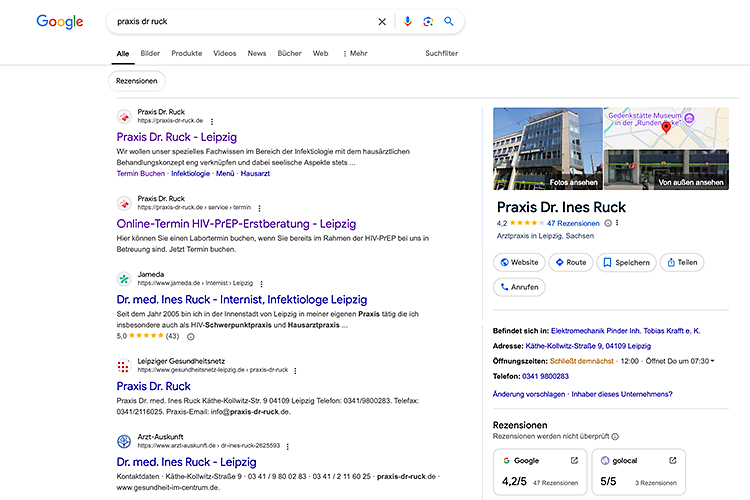Switch to the News tab

[257, 53]
